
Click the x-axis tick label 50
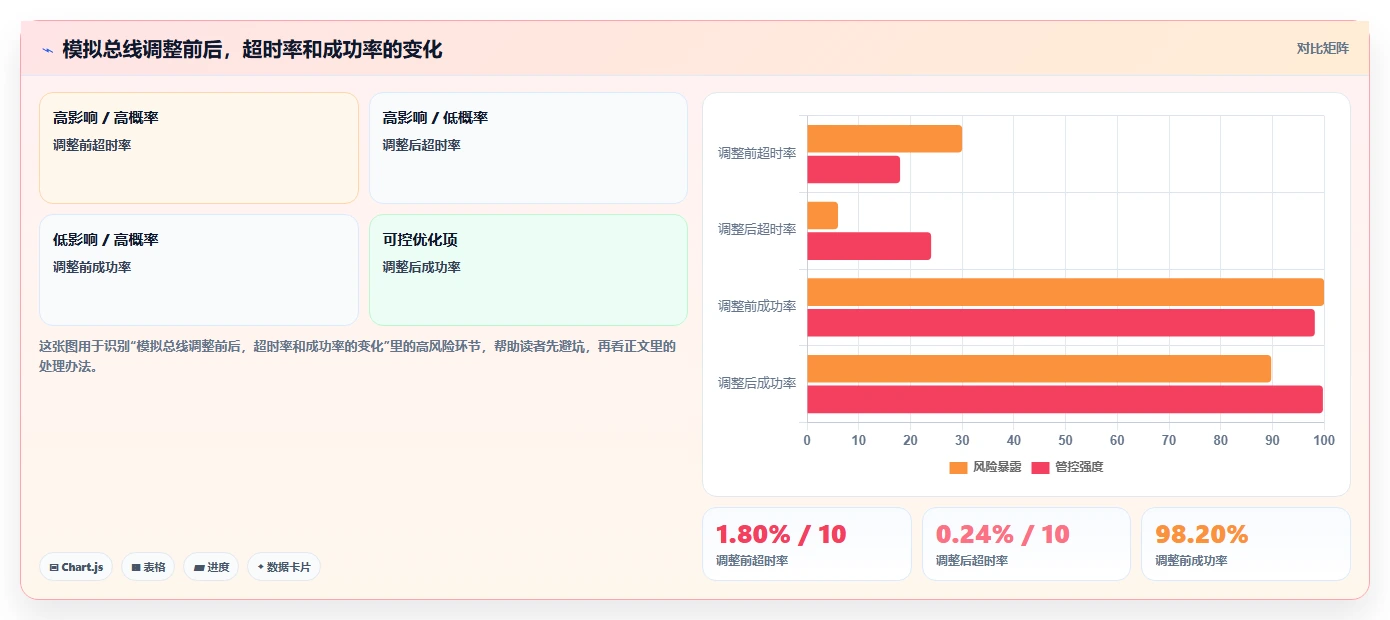(1065, 441)
